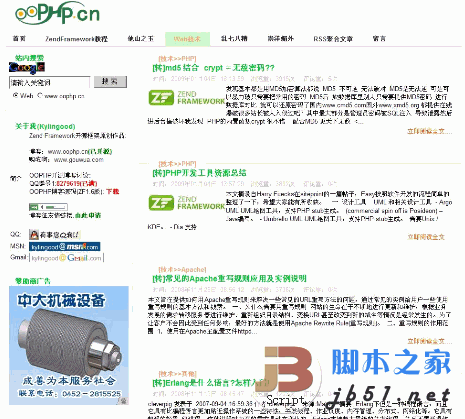
Task: Click the Gmail email badge
Action: click(67, 258)
